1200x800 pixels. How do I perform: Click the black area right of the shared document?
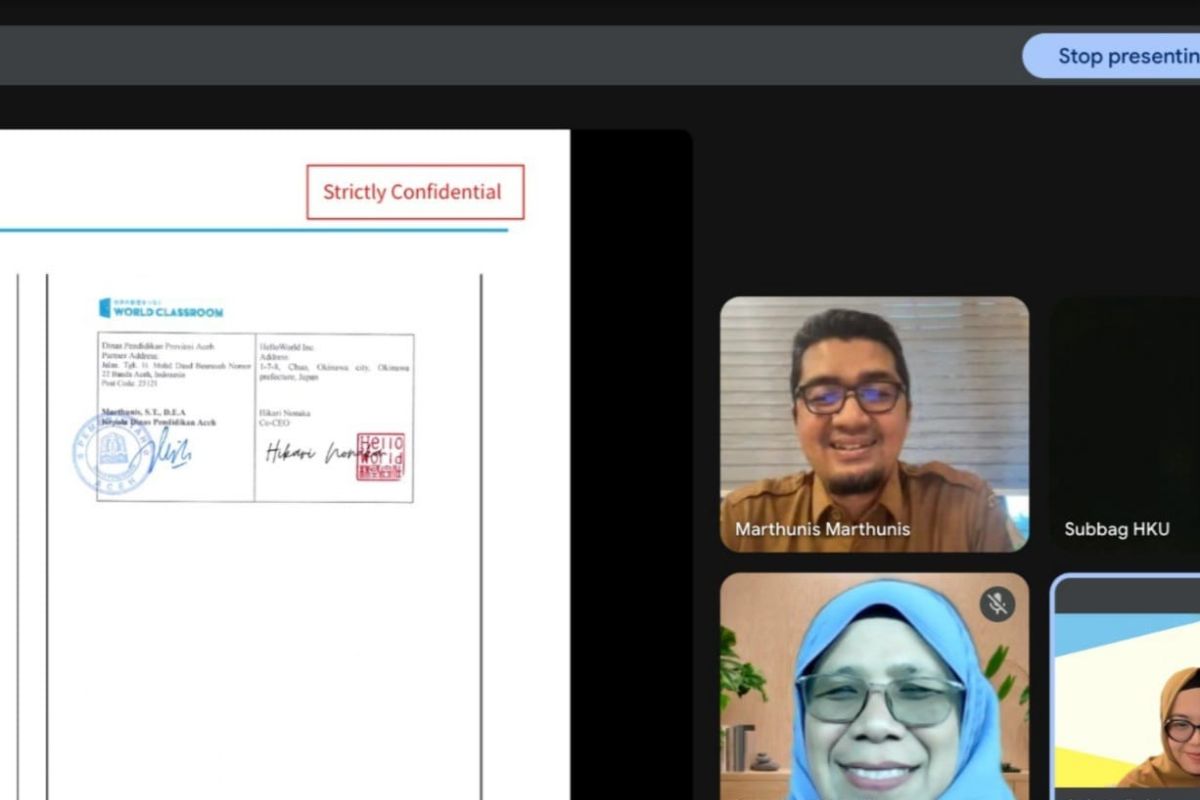point(630,450)
